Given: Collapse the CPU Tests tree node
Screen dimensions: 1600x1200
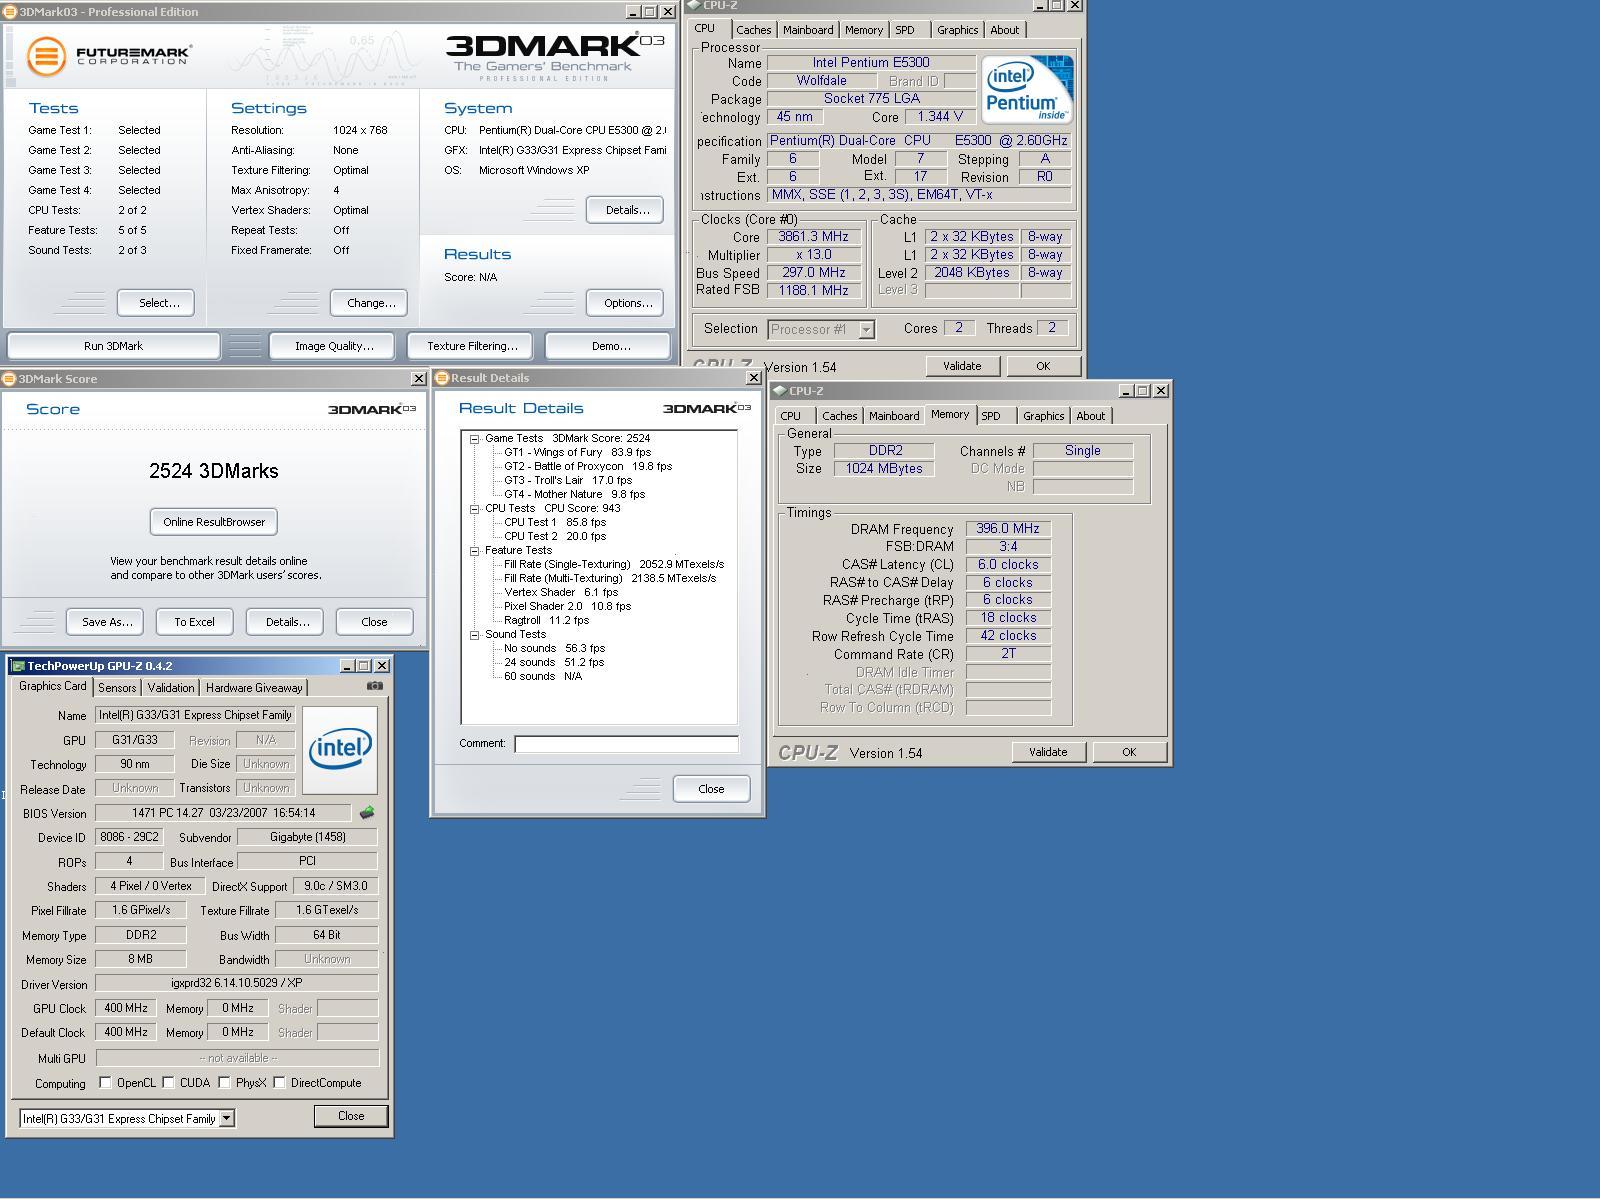Looking at the screenshot, I should click(x=475, y=508).
